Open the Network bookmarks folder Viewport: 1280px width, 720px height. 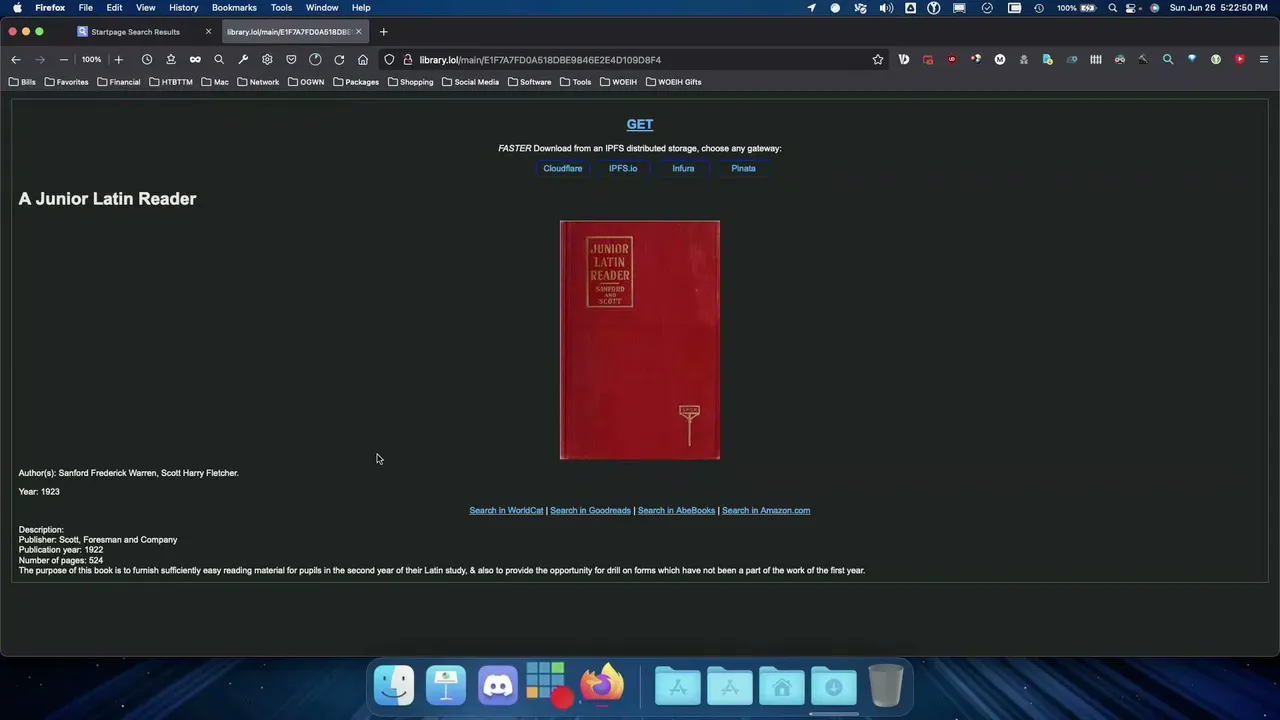(258, 82)
